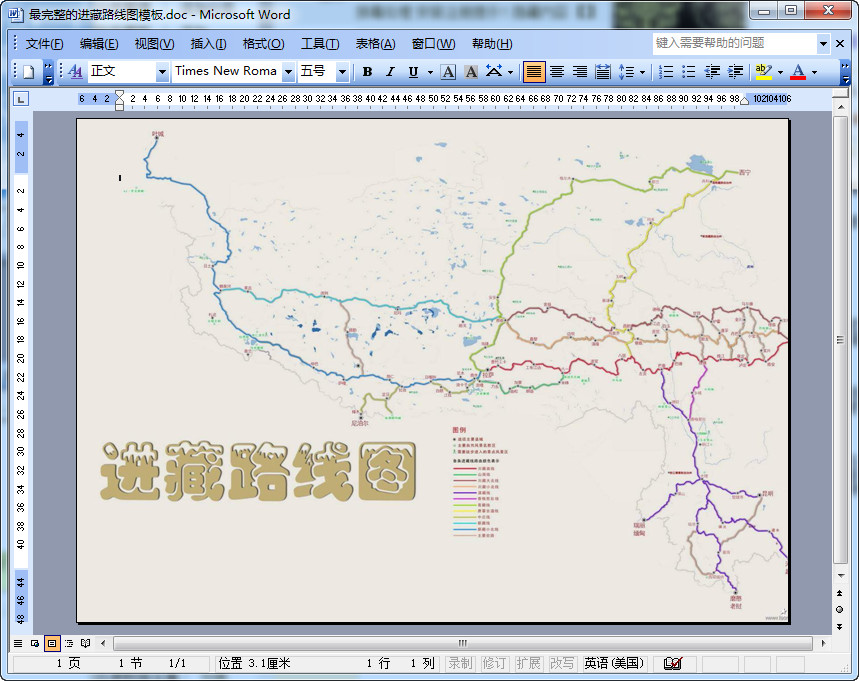Click the horizontal scrollbar right arrow
Screen dimensions: 859x681
tap(823, 643)
